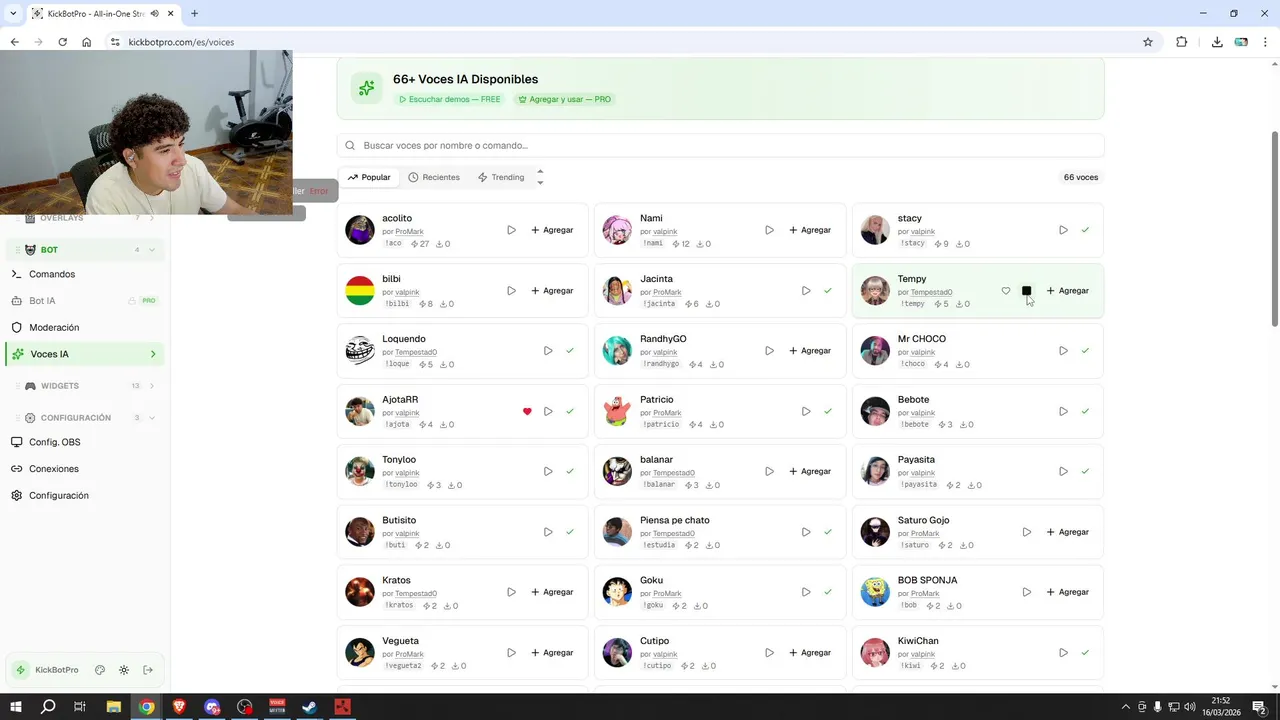This screenshot has width=1280, height=720.
Task: Open the tab search dropdown arrow
Action: coord(13,13)
